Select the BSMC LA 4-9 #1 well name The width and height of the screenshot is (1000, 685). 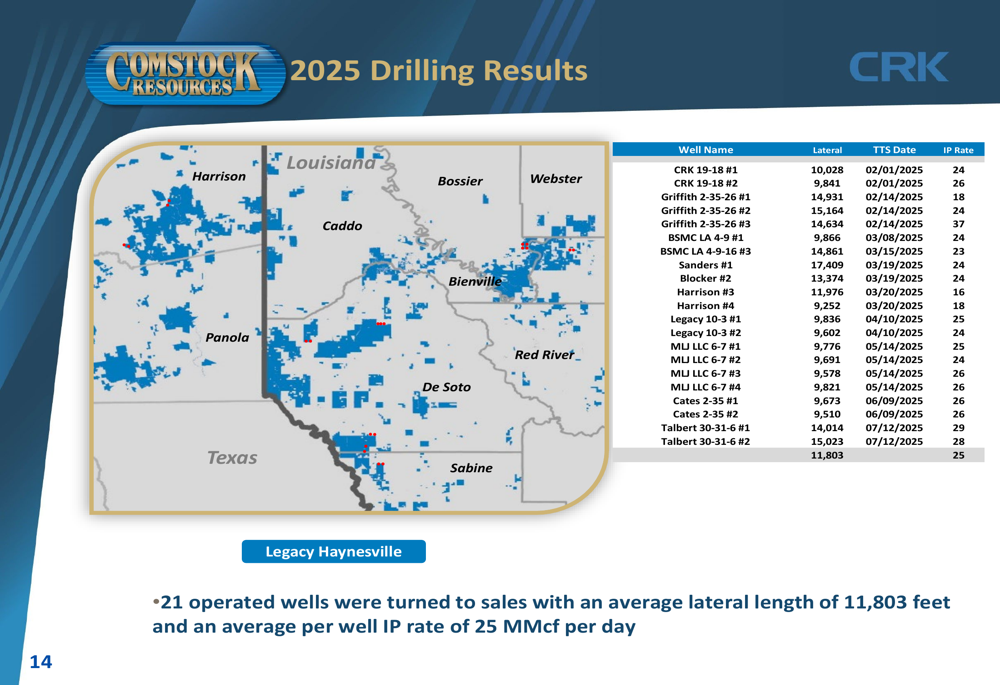tap(705, 237)
